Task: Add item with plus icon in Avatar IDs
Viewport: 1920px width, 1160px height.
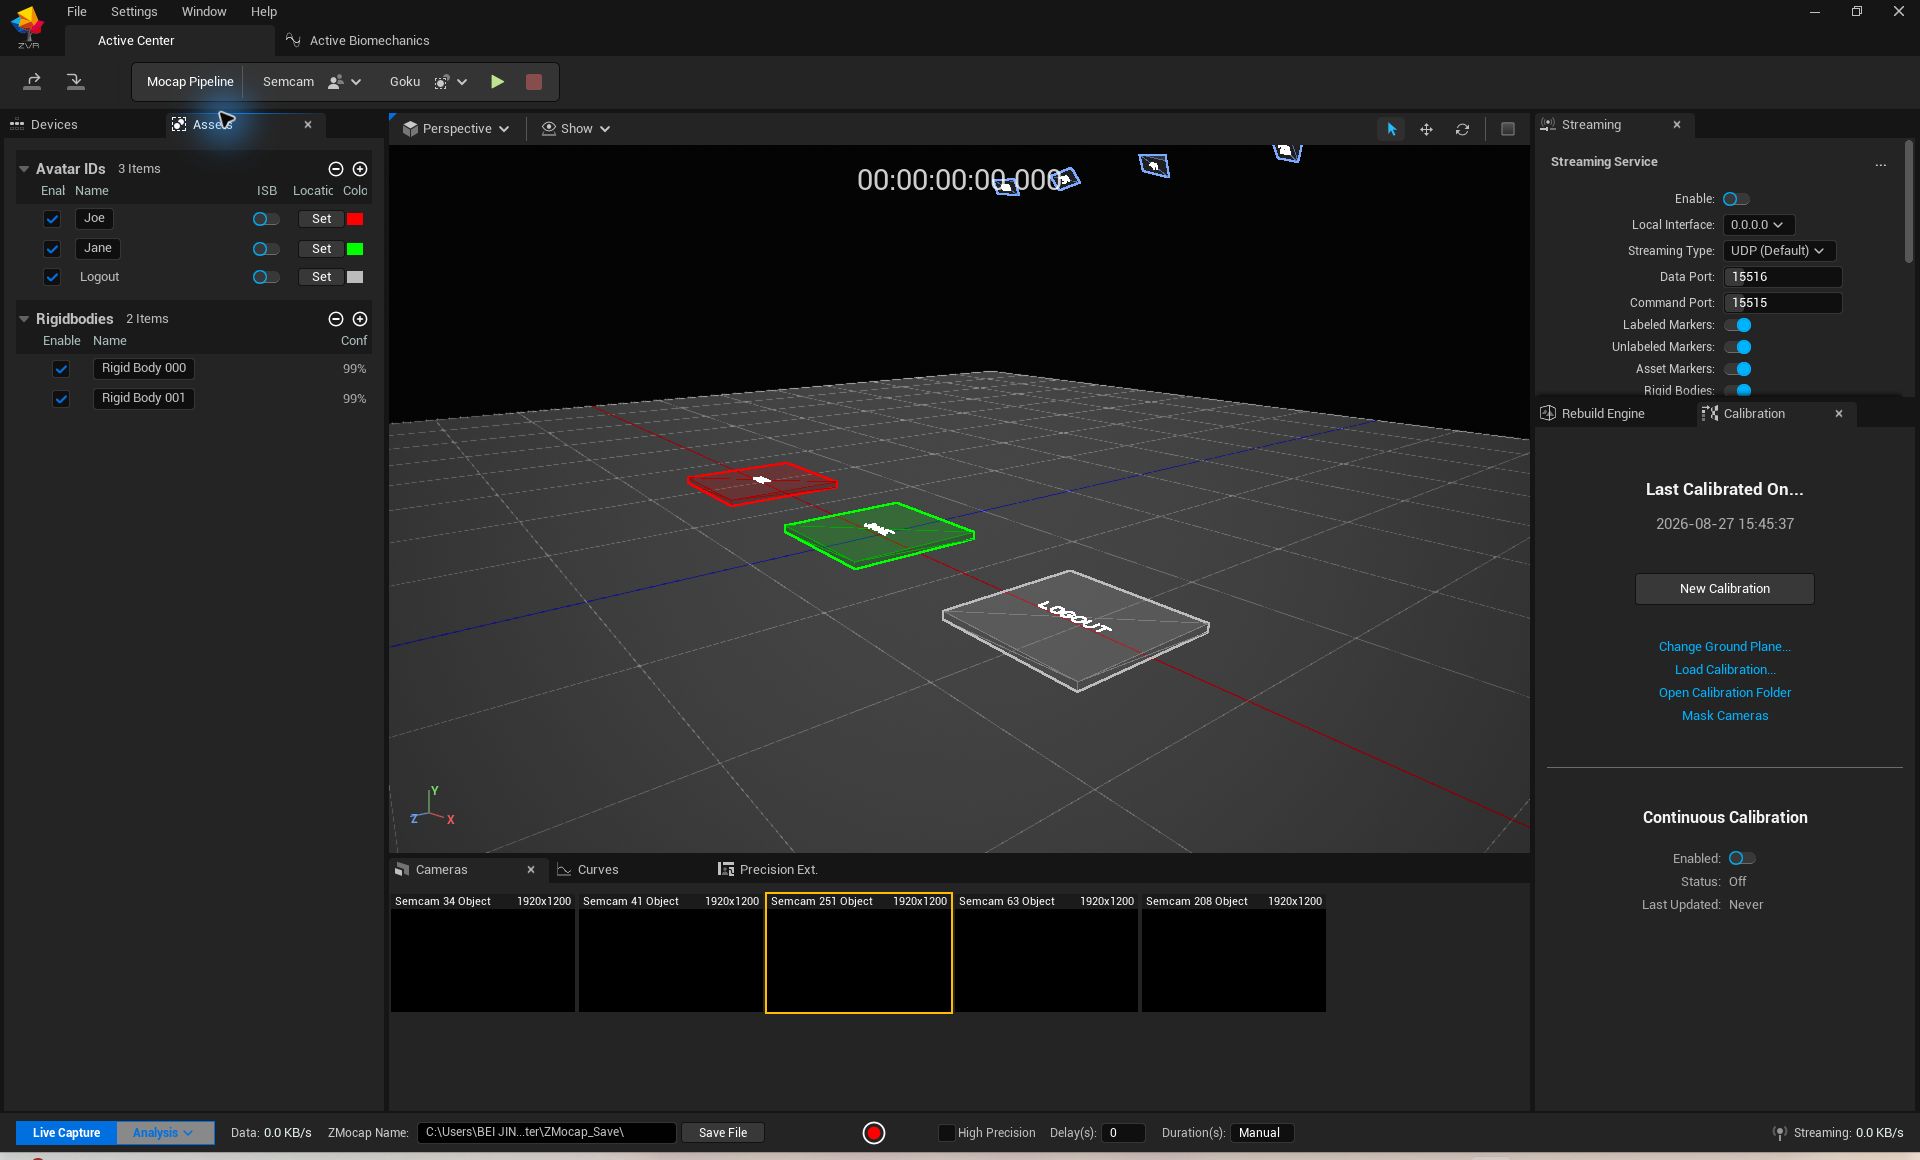Action: 360,169
